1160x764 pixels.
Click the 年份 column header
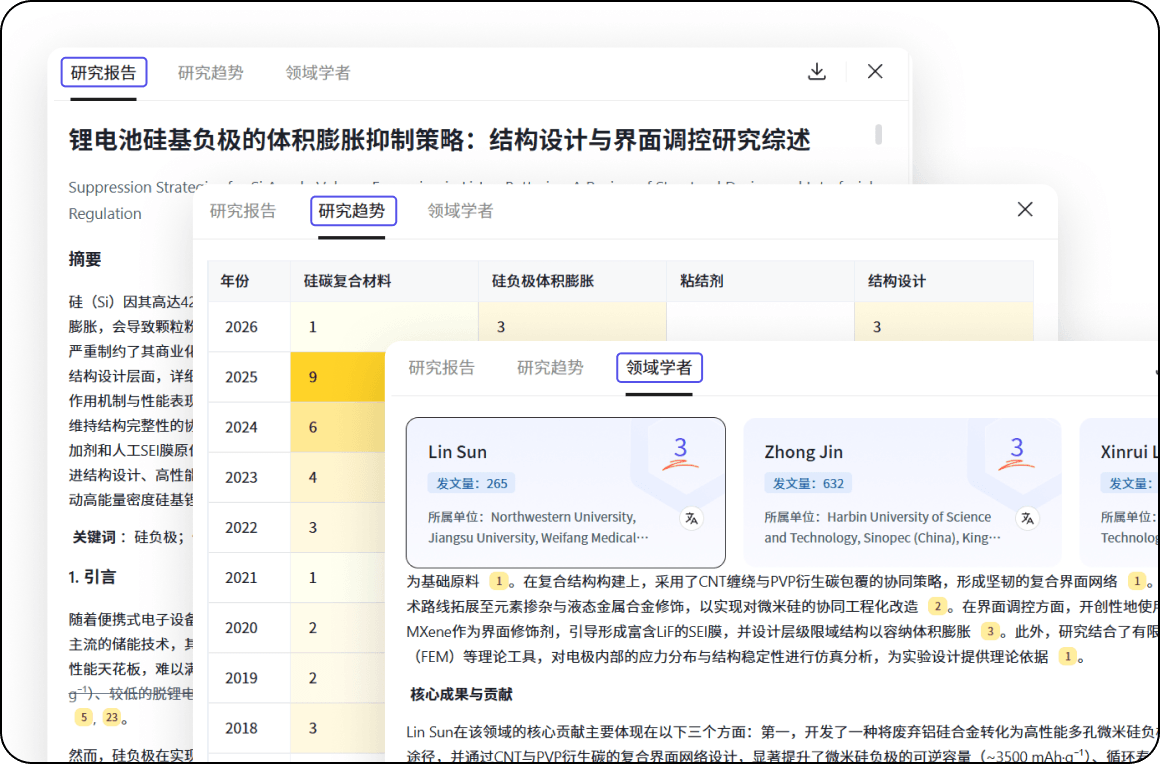point(249,281)
